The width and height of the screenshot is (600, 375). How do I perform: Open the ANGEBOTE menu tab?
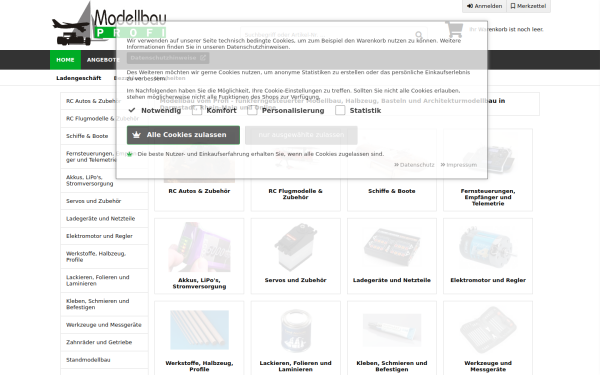click(x=103, y=60)
